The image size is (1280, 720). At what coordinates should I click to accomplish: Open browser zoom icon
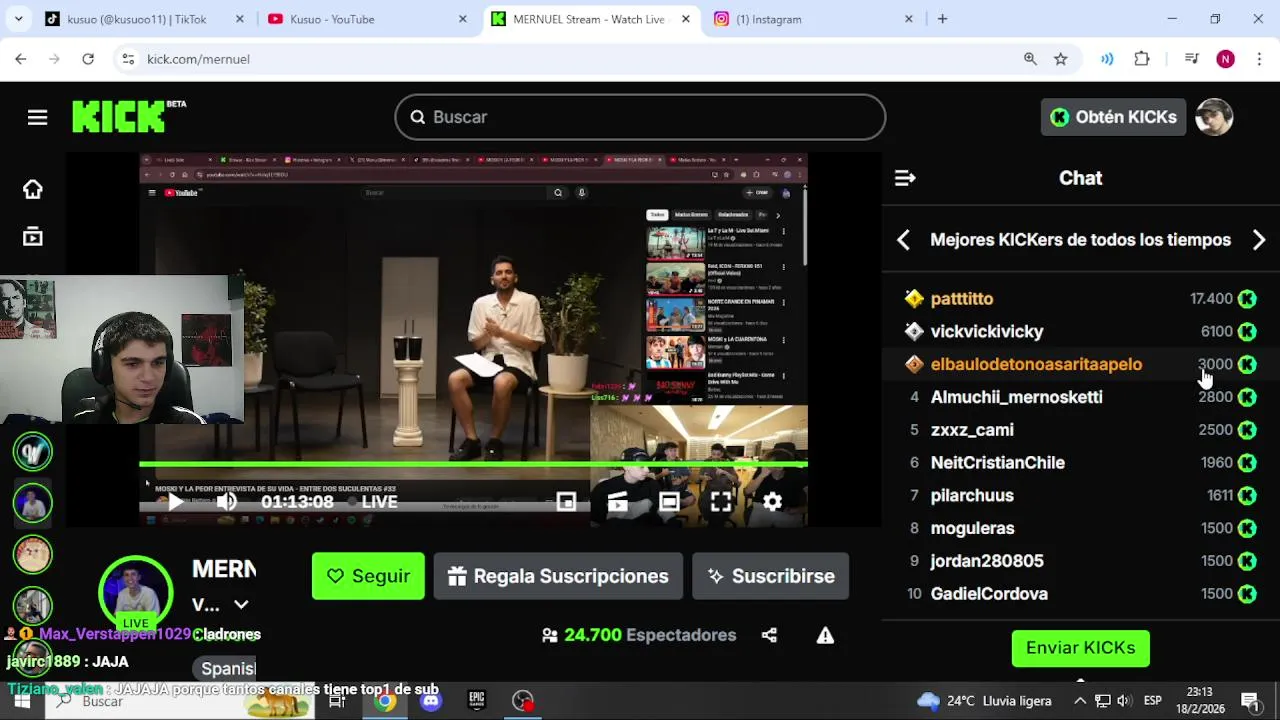[x=1030, y=59]
